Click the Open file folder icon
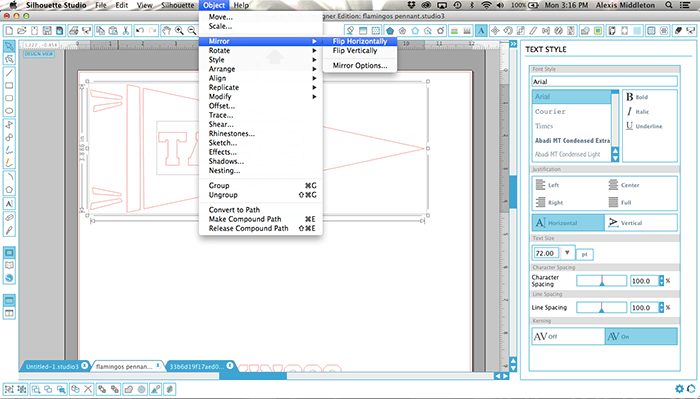 [21, 31]
